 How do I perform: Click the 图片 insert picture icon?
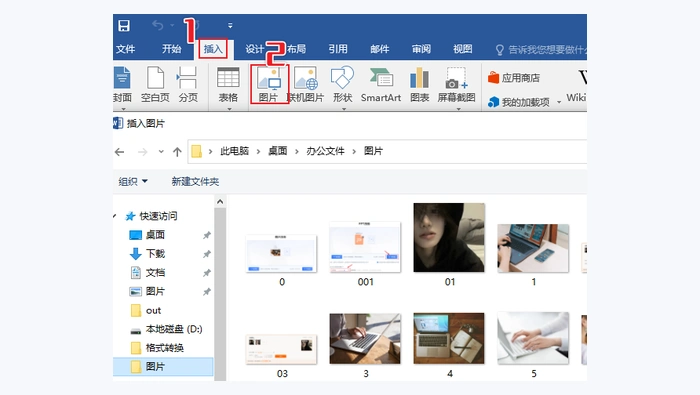(269, 84)
